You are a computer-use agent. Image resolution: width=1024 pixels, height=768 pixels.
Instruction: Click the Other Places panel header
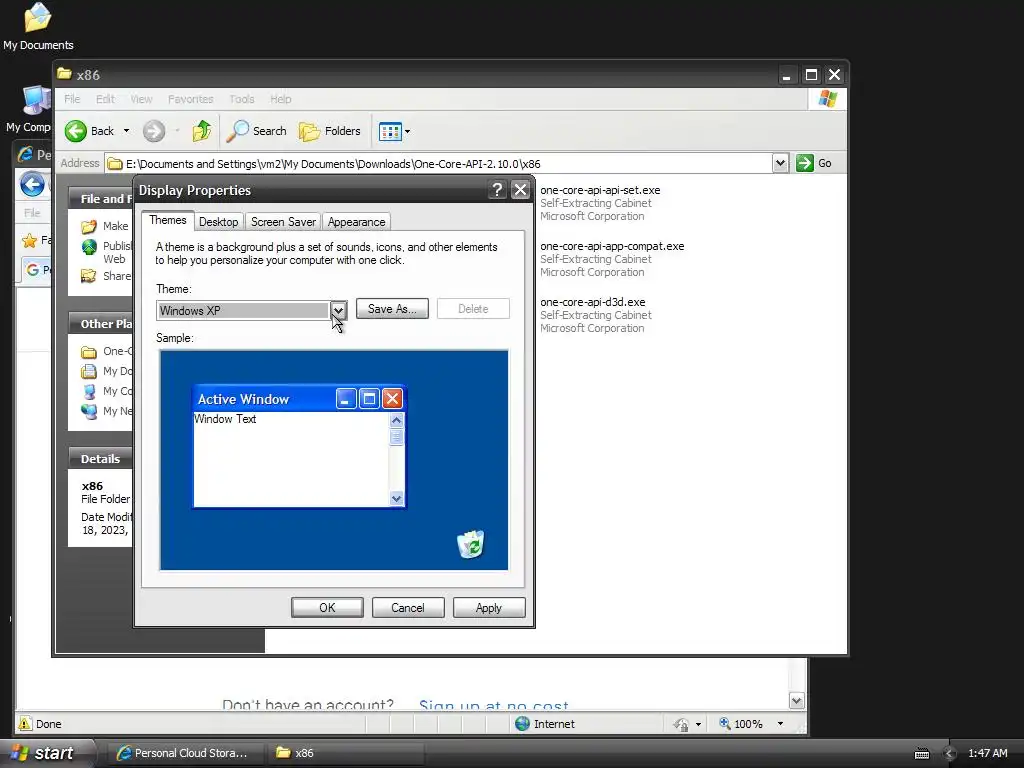point(101,324)
